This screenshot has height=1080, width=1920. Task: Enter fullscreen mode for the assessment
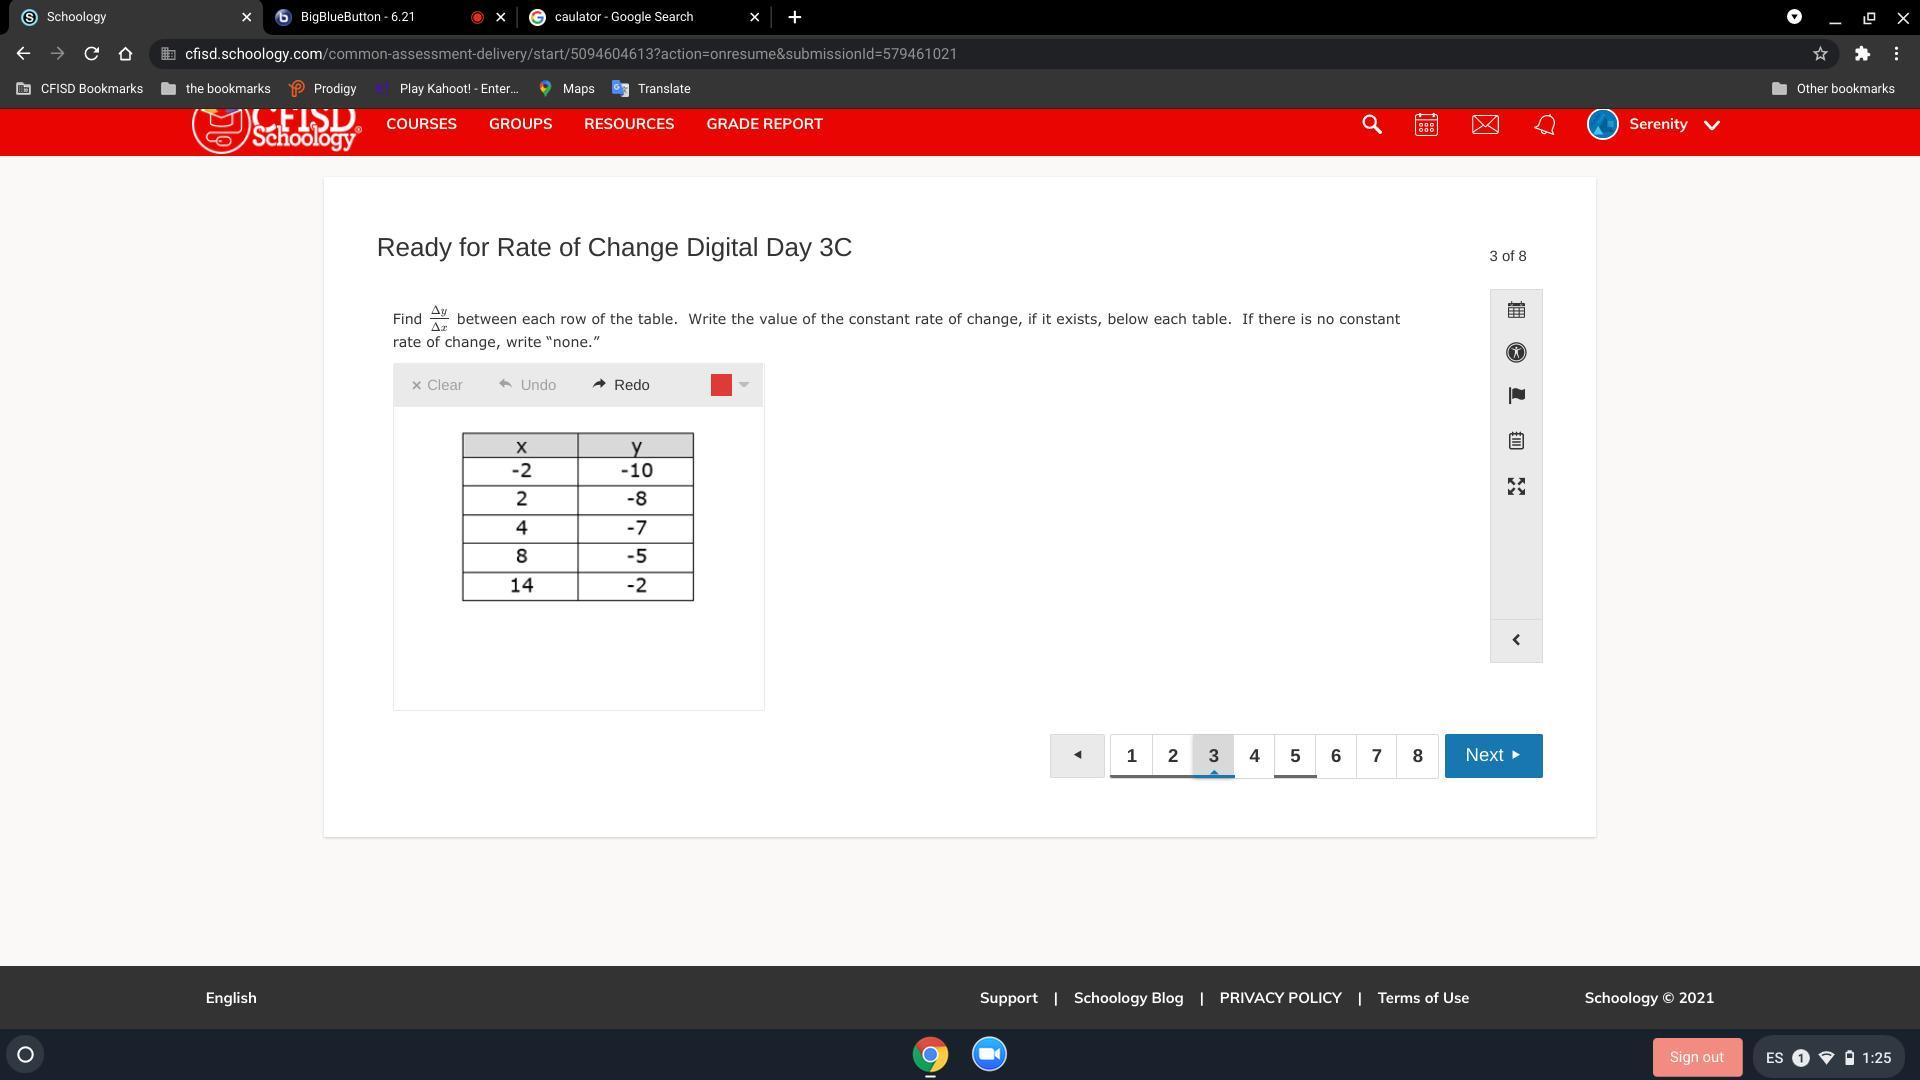tap(1516, 486)
